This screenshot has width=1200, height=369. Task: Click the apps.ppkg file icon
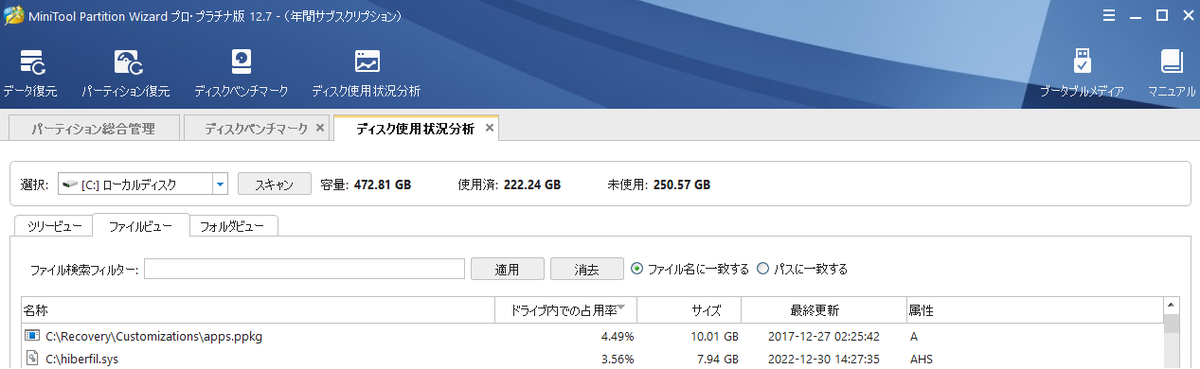[x=32, y=337]
